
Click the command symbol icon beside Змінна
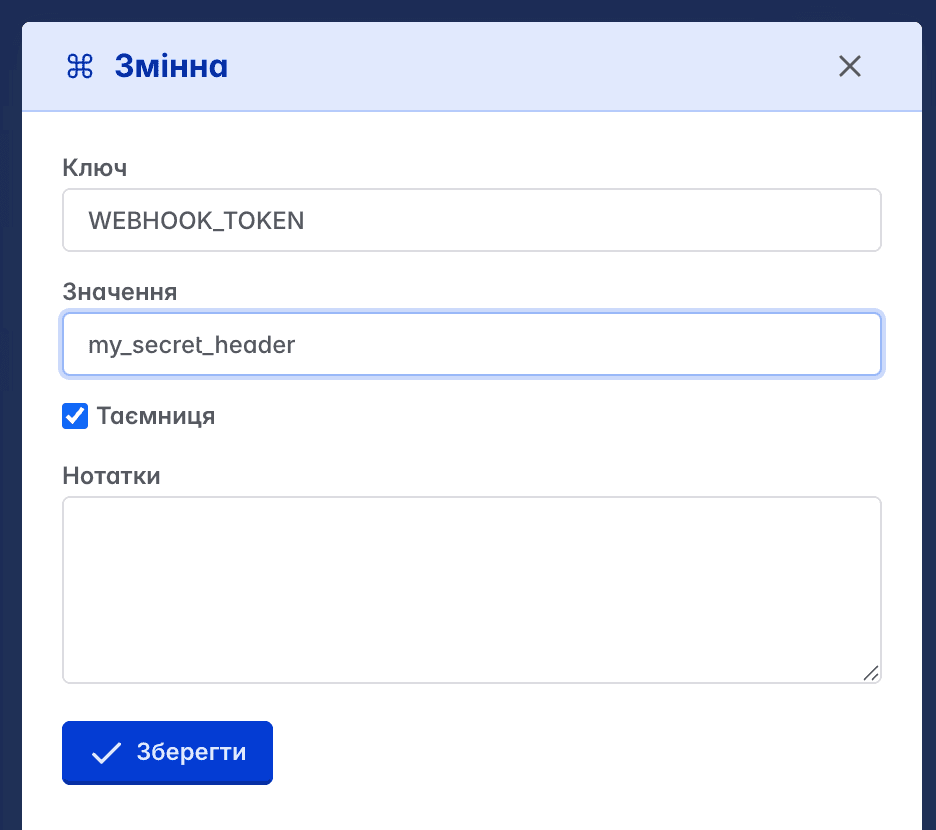click(x=79, y=66)
